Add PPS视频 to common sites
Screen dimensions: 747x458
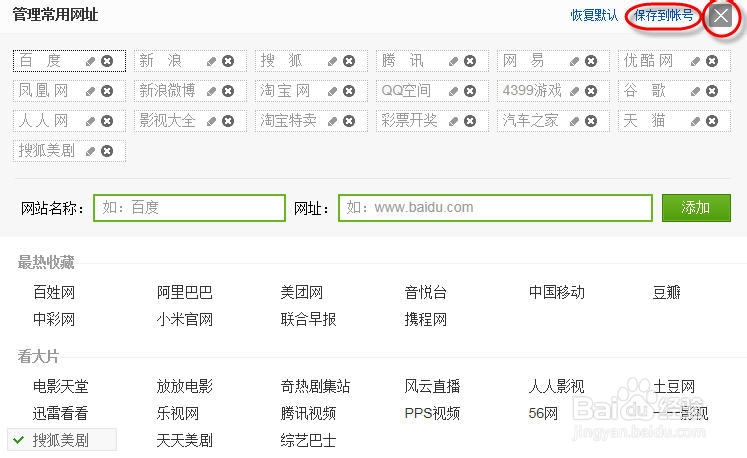pos(432,413)
